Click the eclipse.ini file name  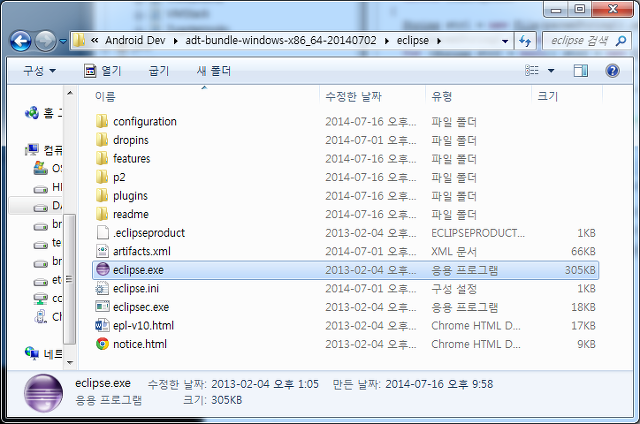point(136,289)
